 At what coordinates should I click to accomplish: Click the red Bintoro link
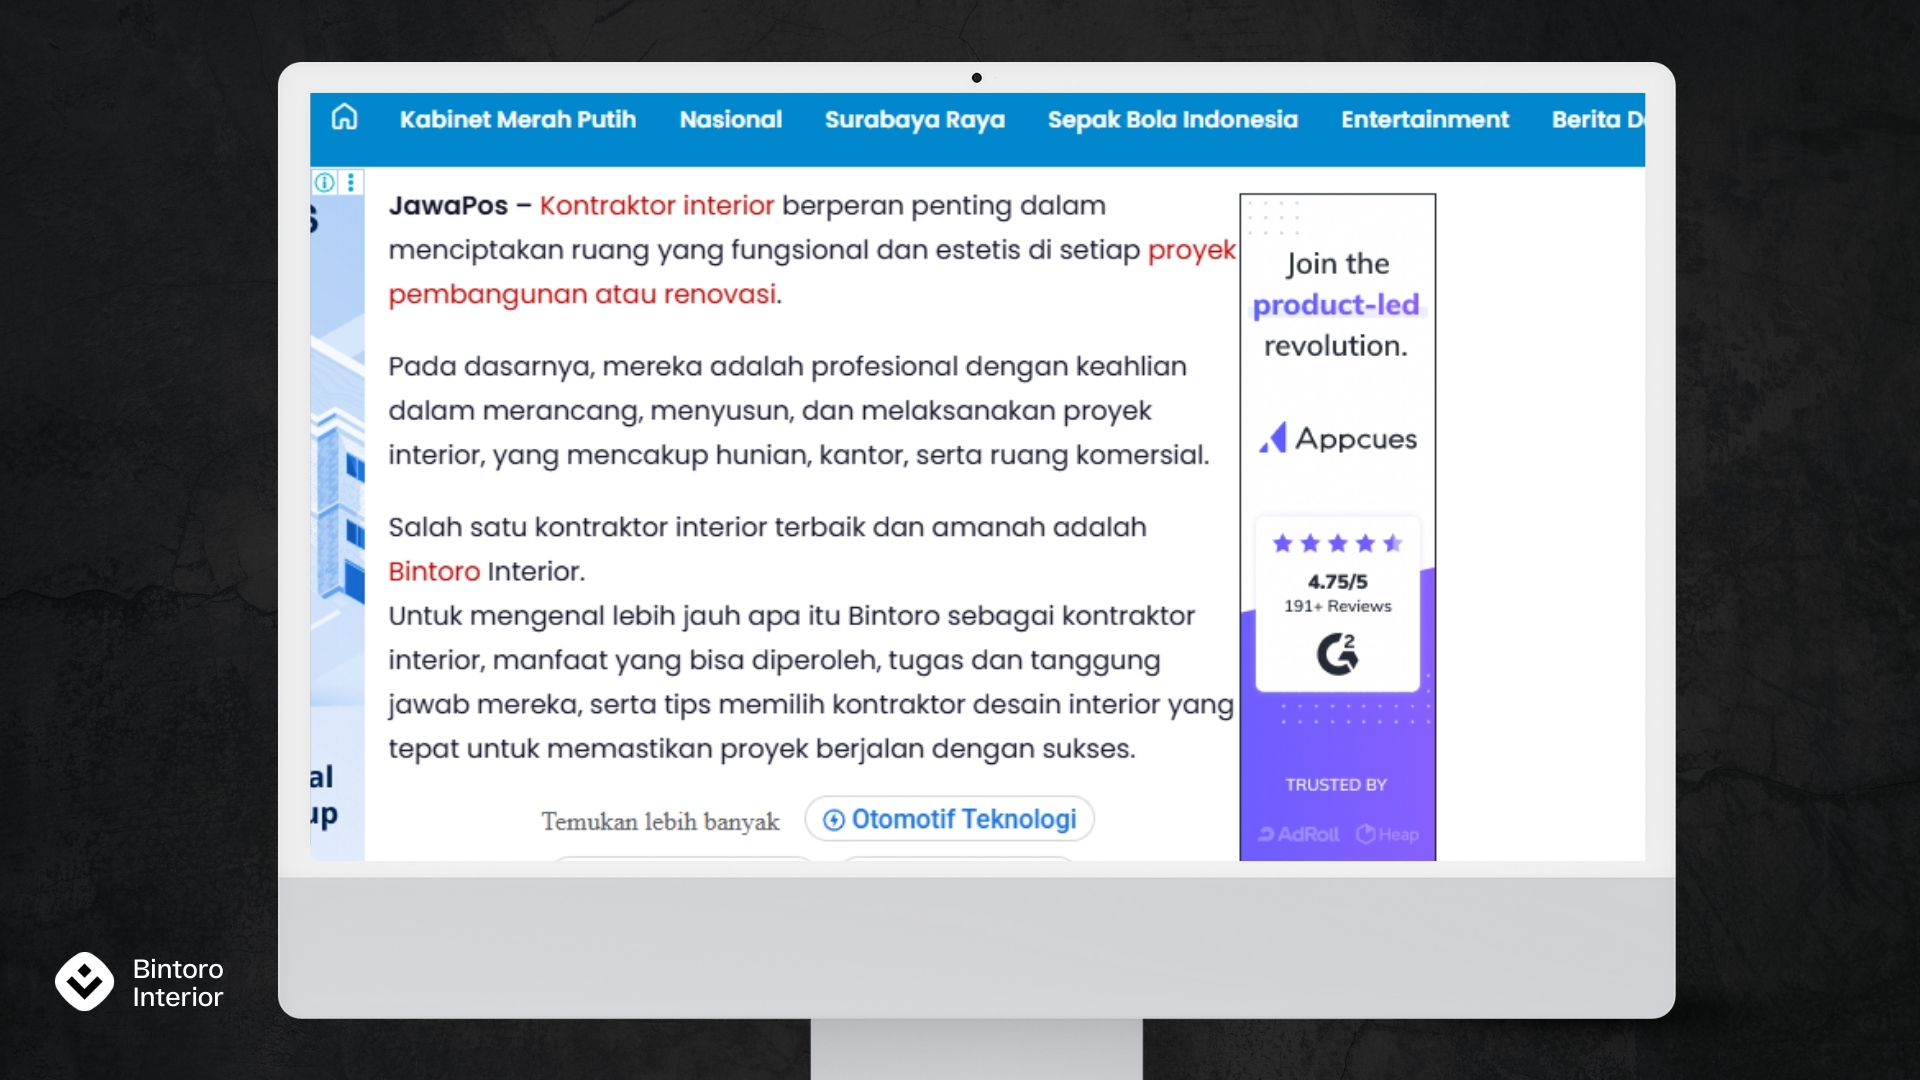point(433,572)
